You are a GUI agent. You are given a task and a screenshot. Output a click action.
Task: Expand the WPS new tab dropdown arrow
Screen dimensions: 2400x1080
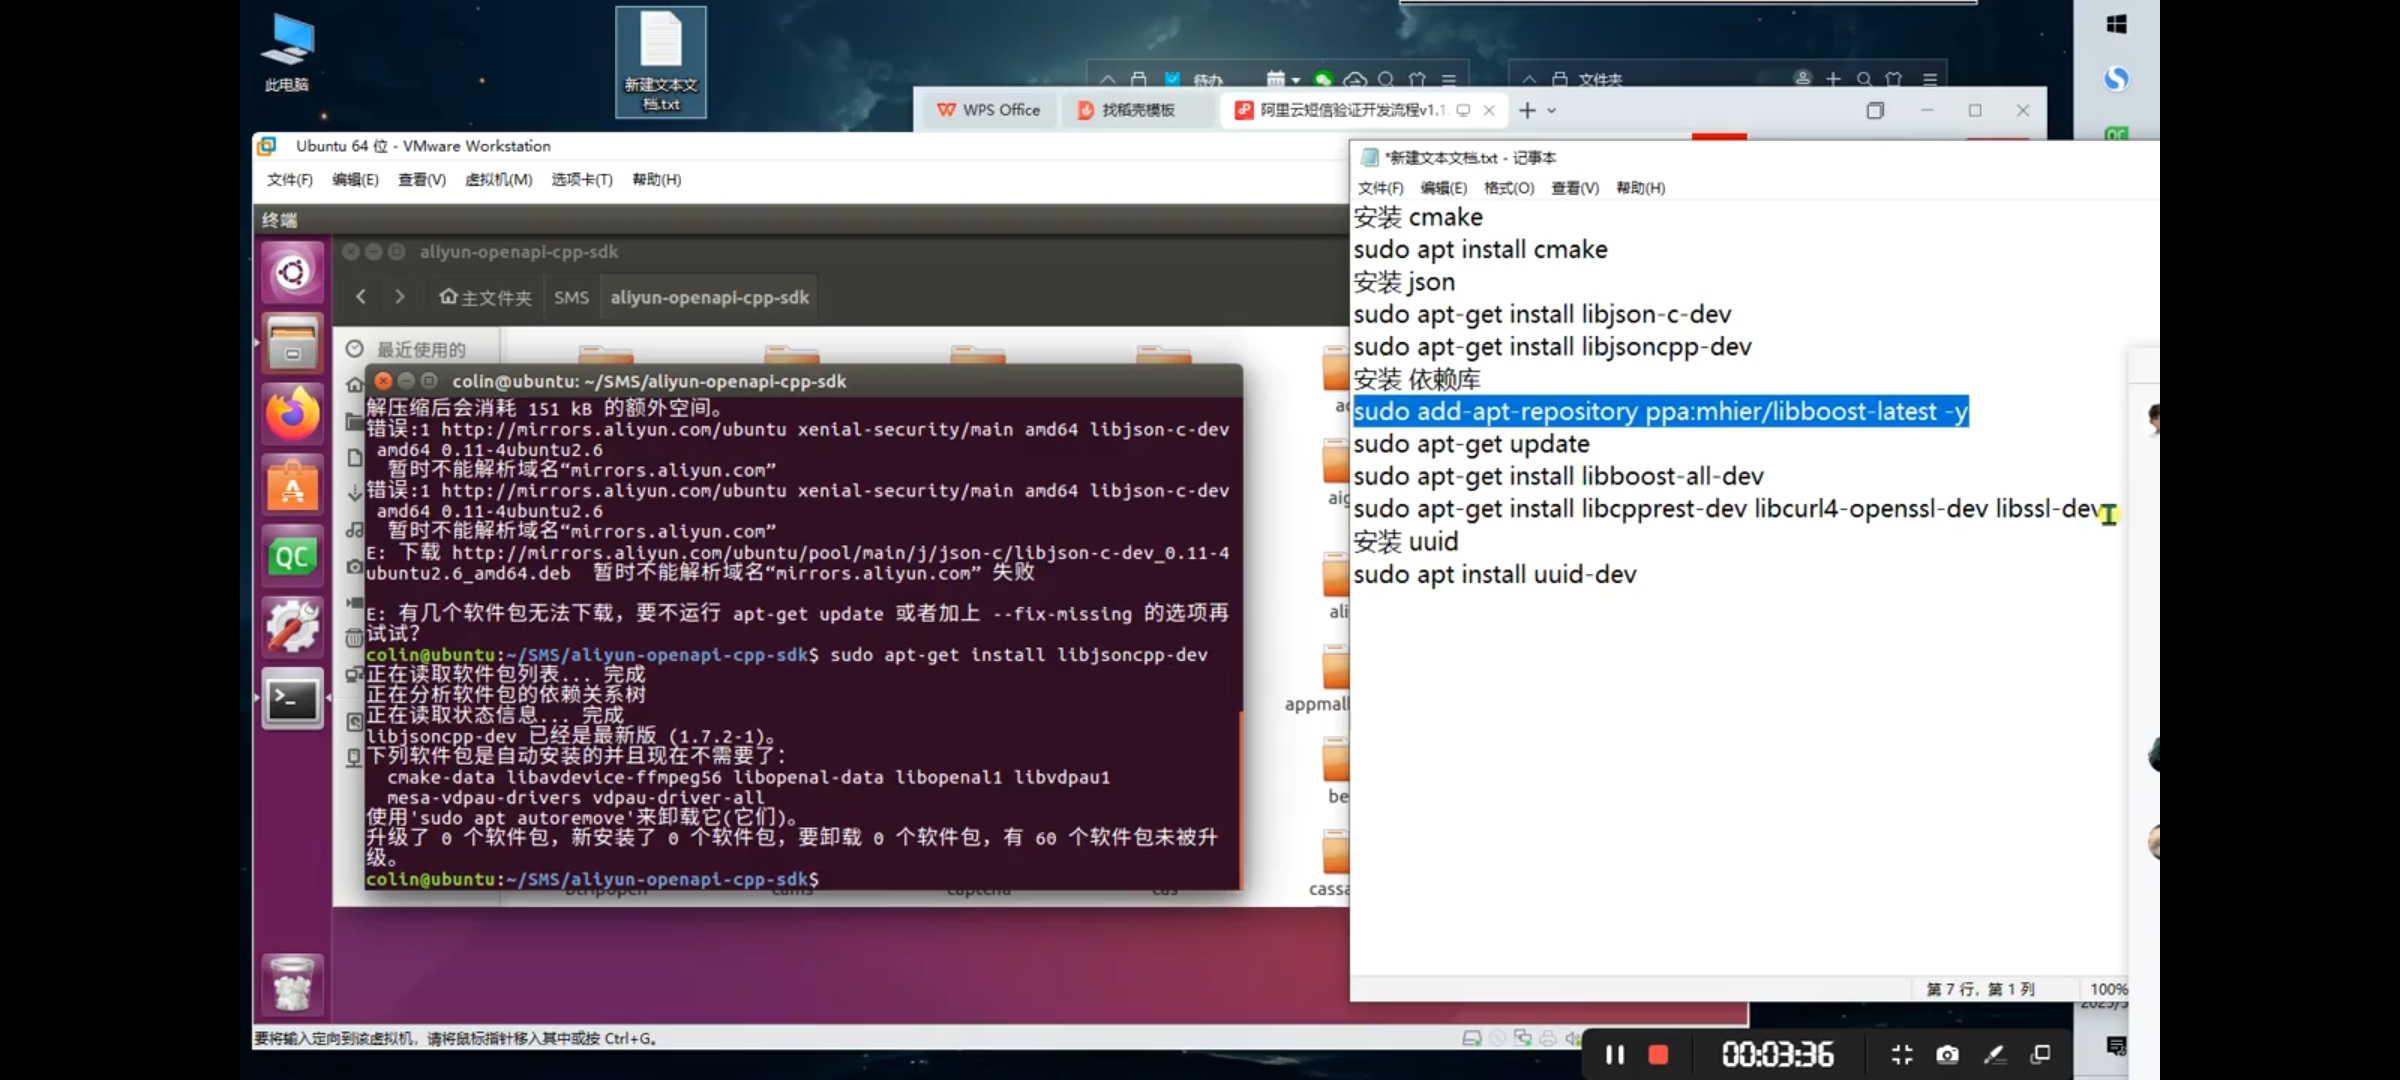(1552, 111)
